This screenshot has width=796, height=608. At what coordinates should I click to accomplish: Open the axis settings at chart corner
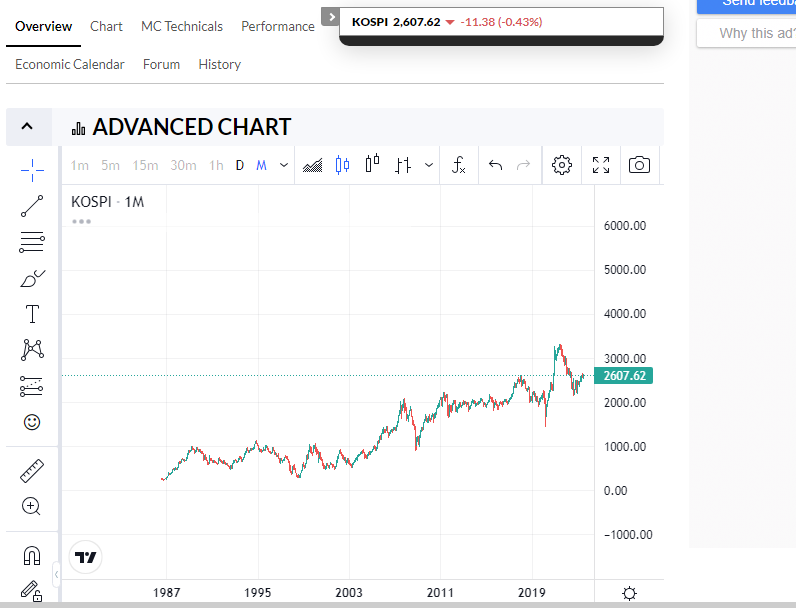click(x=629, y=593)
